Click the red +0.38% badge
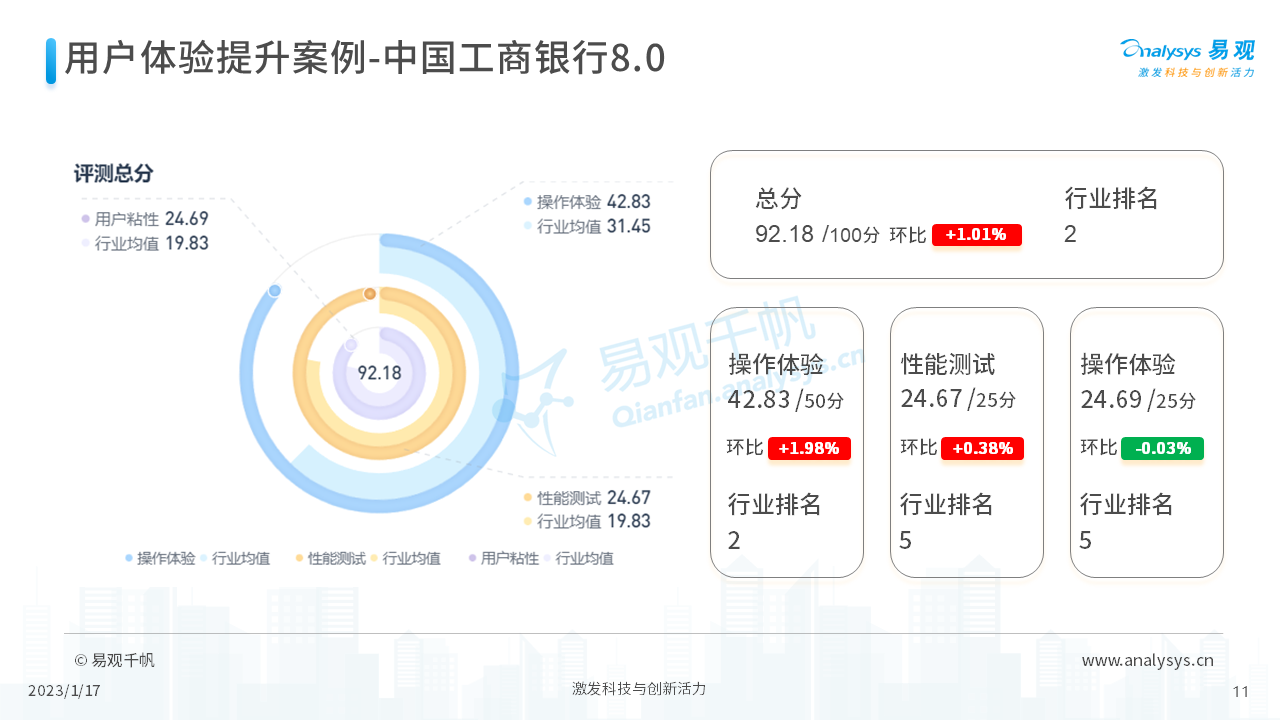 click(x=981, y=448)
